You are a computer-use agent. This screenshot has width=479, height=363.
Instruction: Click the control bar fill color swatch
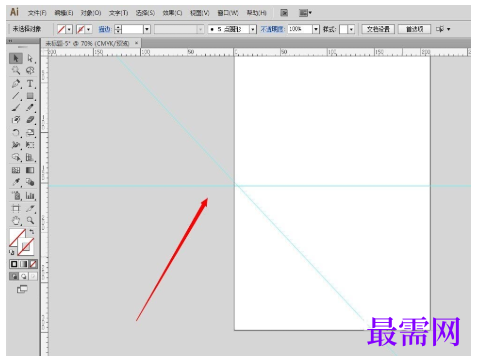61,29
